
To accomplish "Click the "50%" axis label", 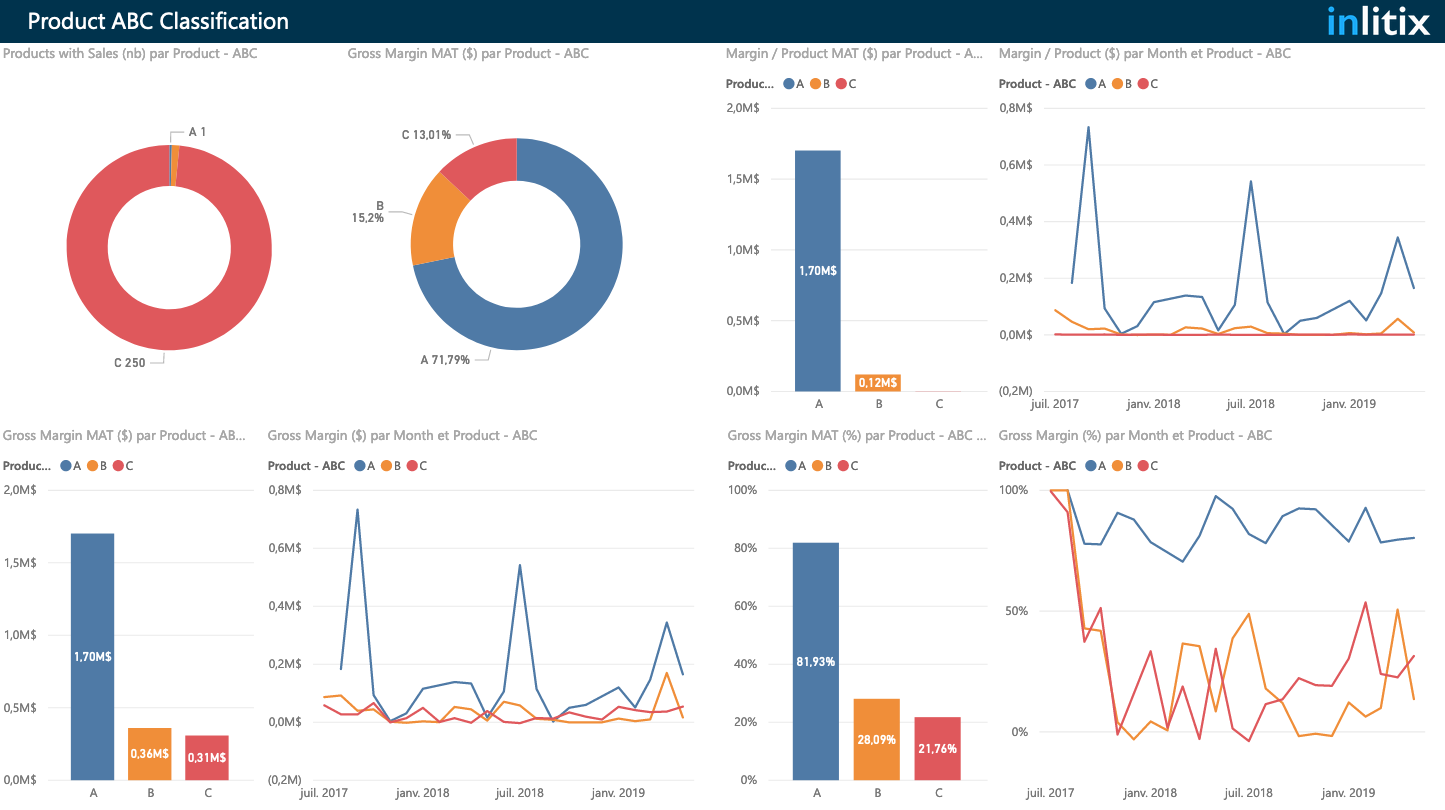I will click(1015, 611).
